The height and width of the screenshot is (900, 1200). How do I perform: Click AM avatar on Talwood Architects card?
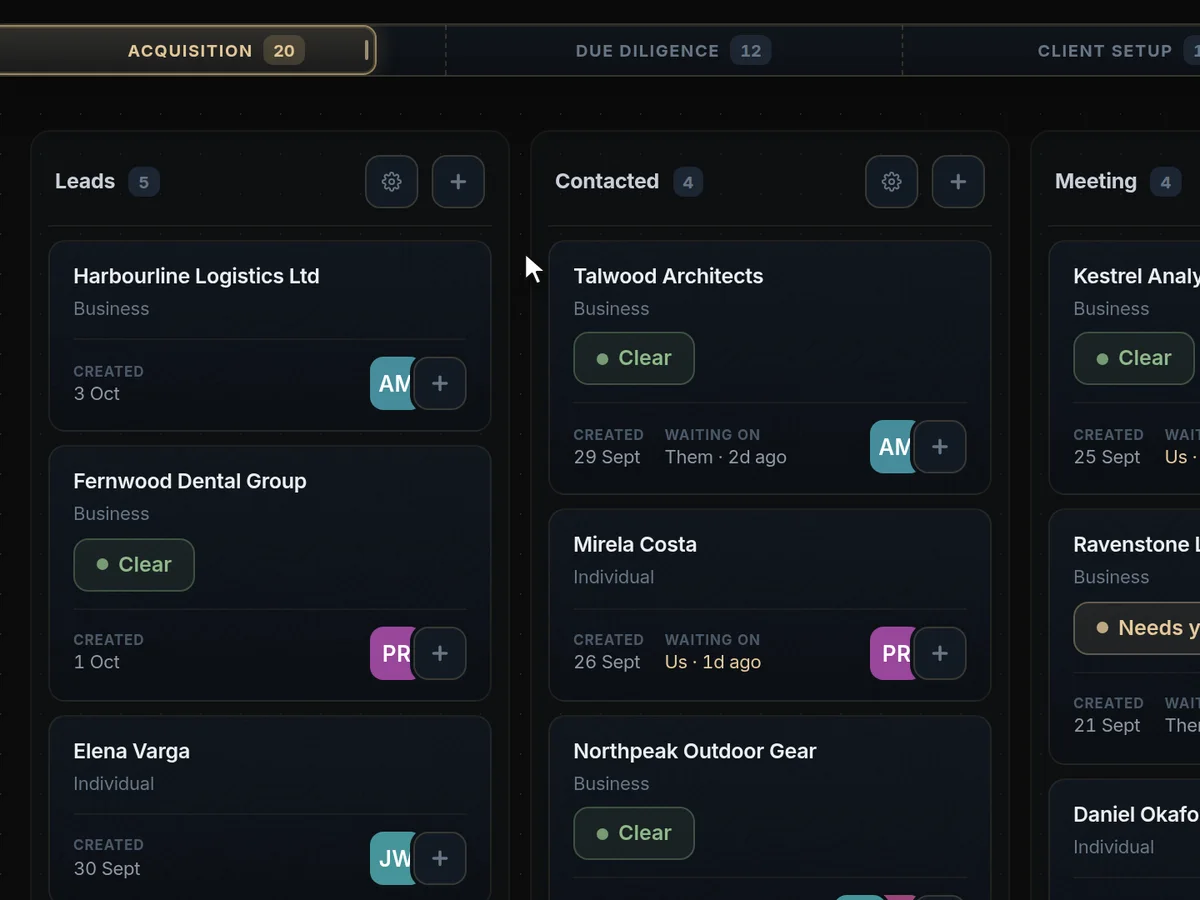pos(892,446)
